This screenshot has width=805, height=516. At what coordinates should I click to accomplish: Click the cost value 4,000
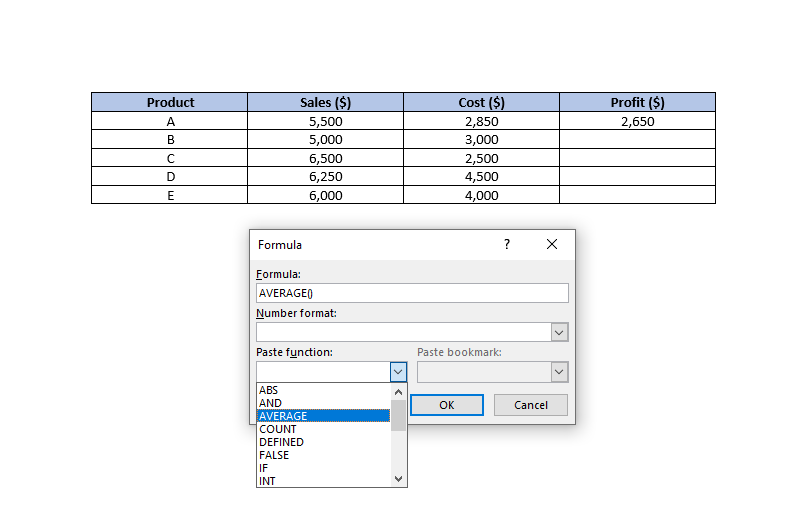point(482,195)
